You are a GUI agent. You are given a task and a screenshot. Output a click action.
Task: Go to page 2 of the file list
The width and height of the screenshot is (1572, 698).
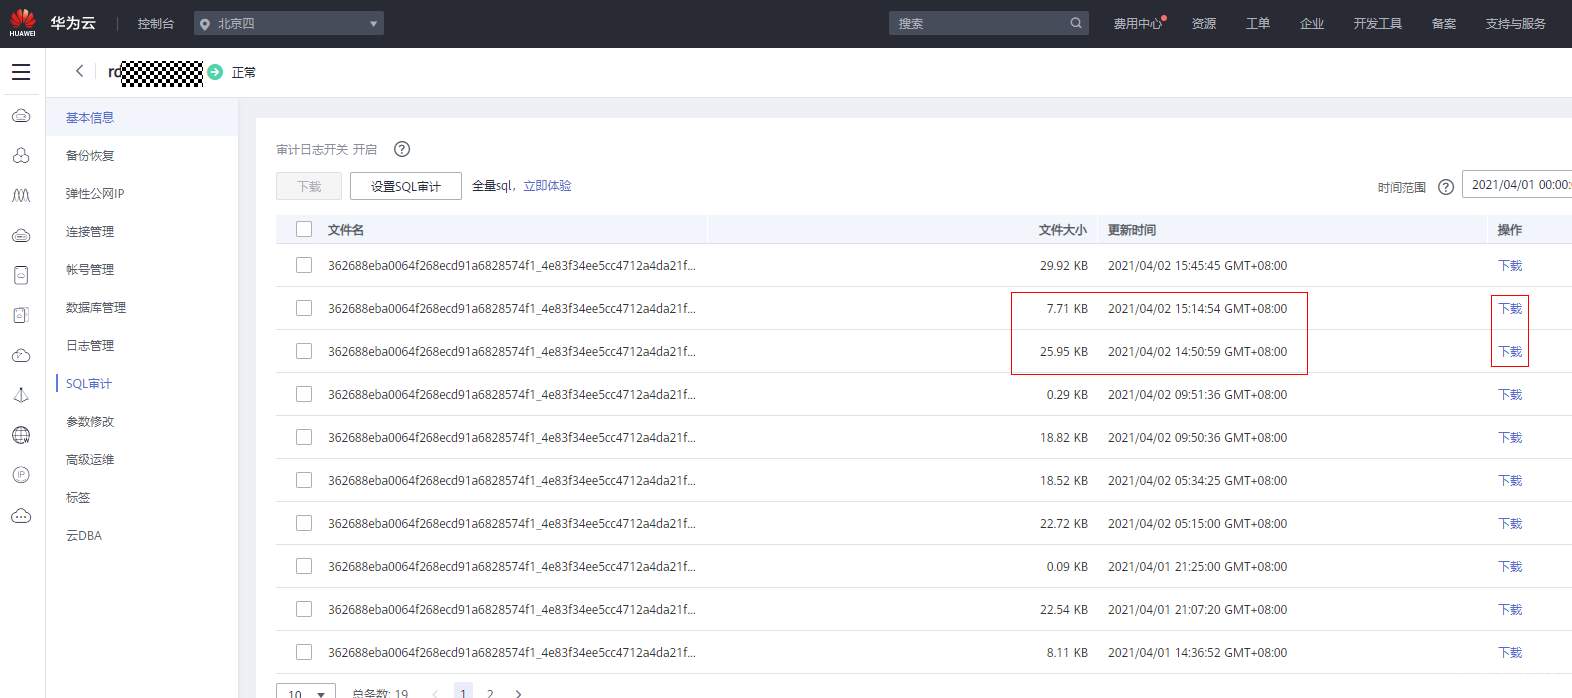coord(490,693)
